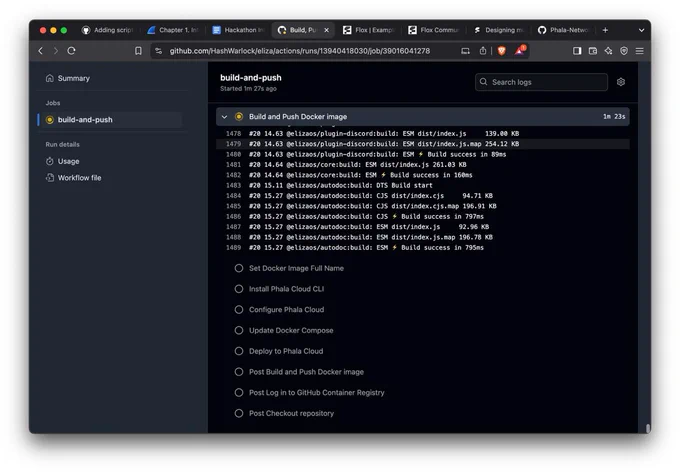Open the Summary link
The height and width of the screenshot is (472, 680).
(73, 79)
